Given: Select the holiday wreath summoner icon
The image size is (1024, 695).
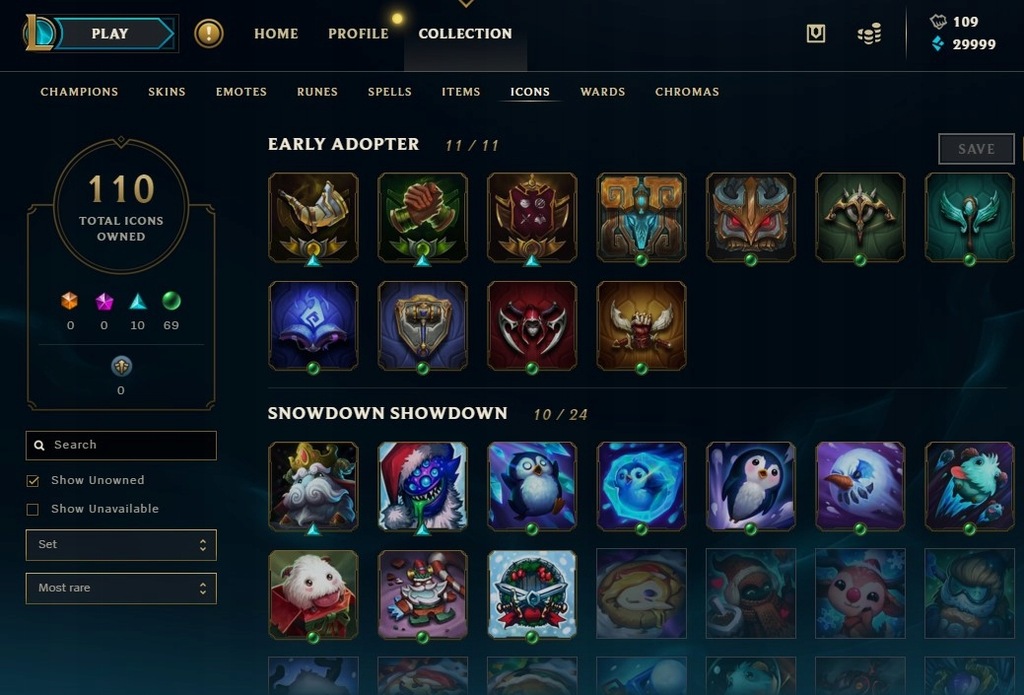Looking at the screenshot, I should [x=532, y=594].
